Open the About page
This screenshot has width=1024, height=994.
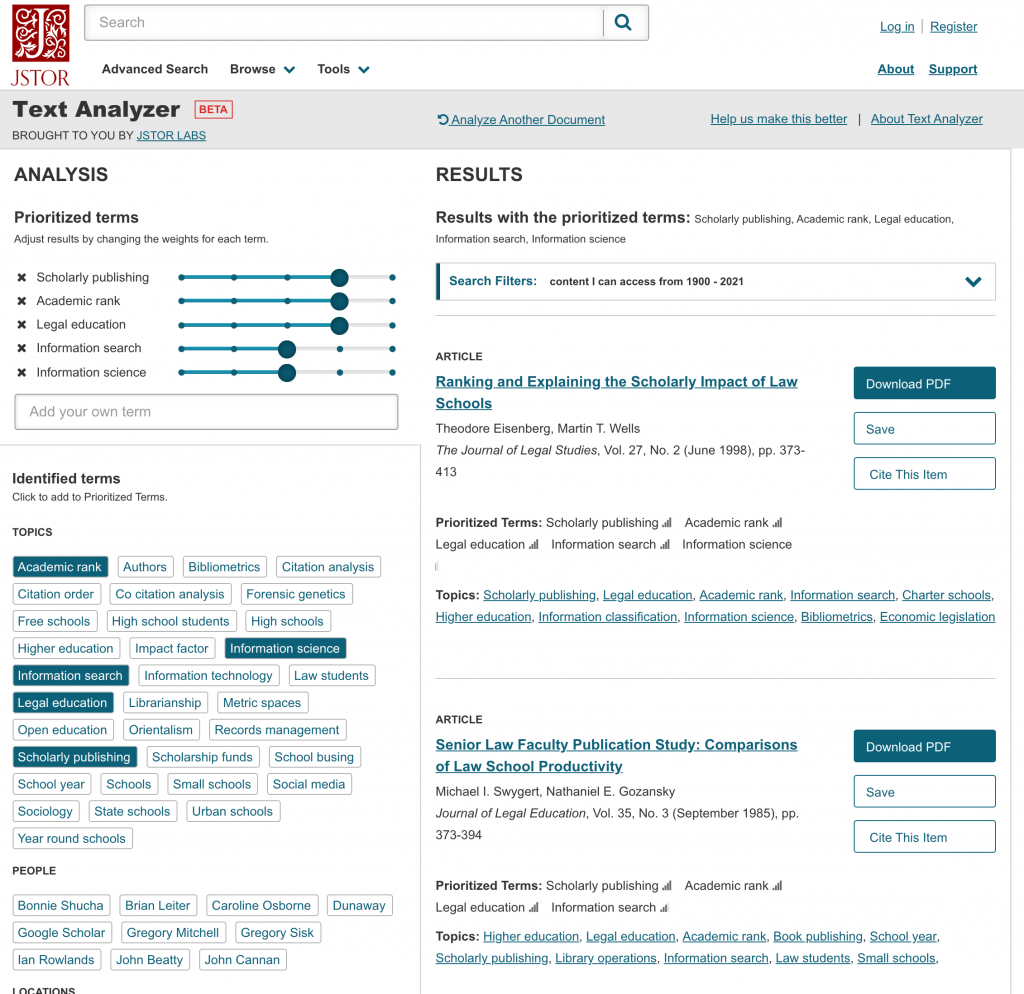895,69
